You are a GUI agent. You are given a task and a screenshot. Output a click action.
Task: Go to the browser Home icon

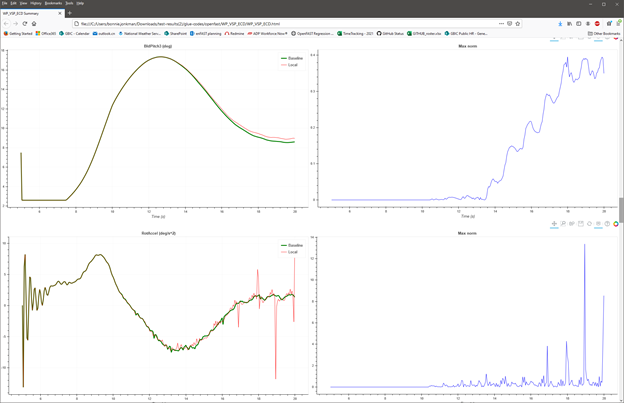[x=34, y=23]
